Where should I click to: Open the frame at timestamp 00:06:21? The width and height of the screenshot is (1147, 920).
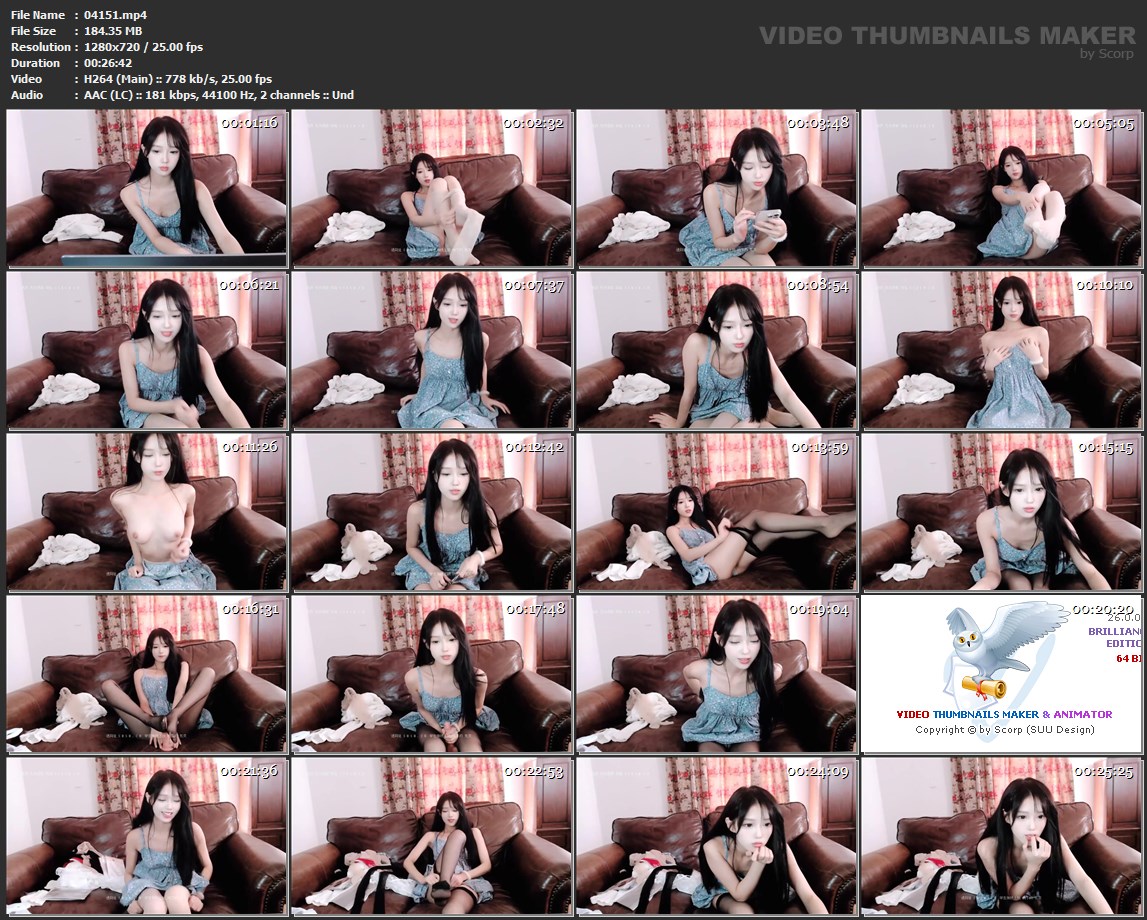point(147,350)
